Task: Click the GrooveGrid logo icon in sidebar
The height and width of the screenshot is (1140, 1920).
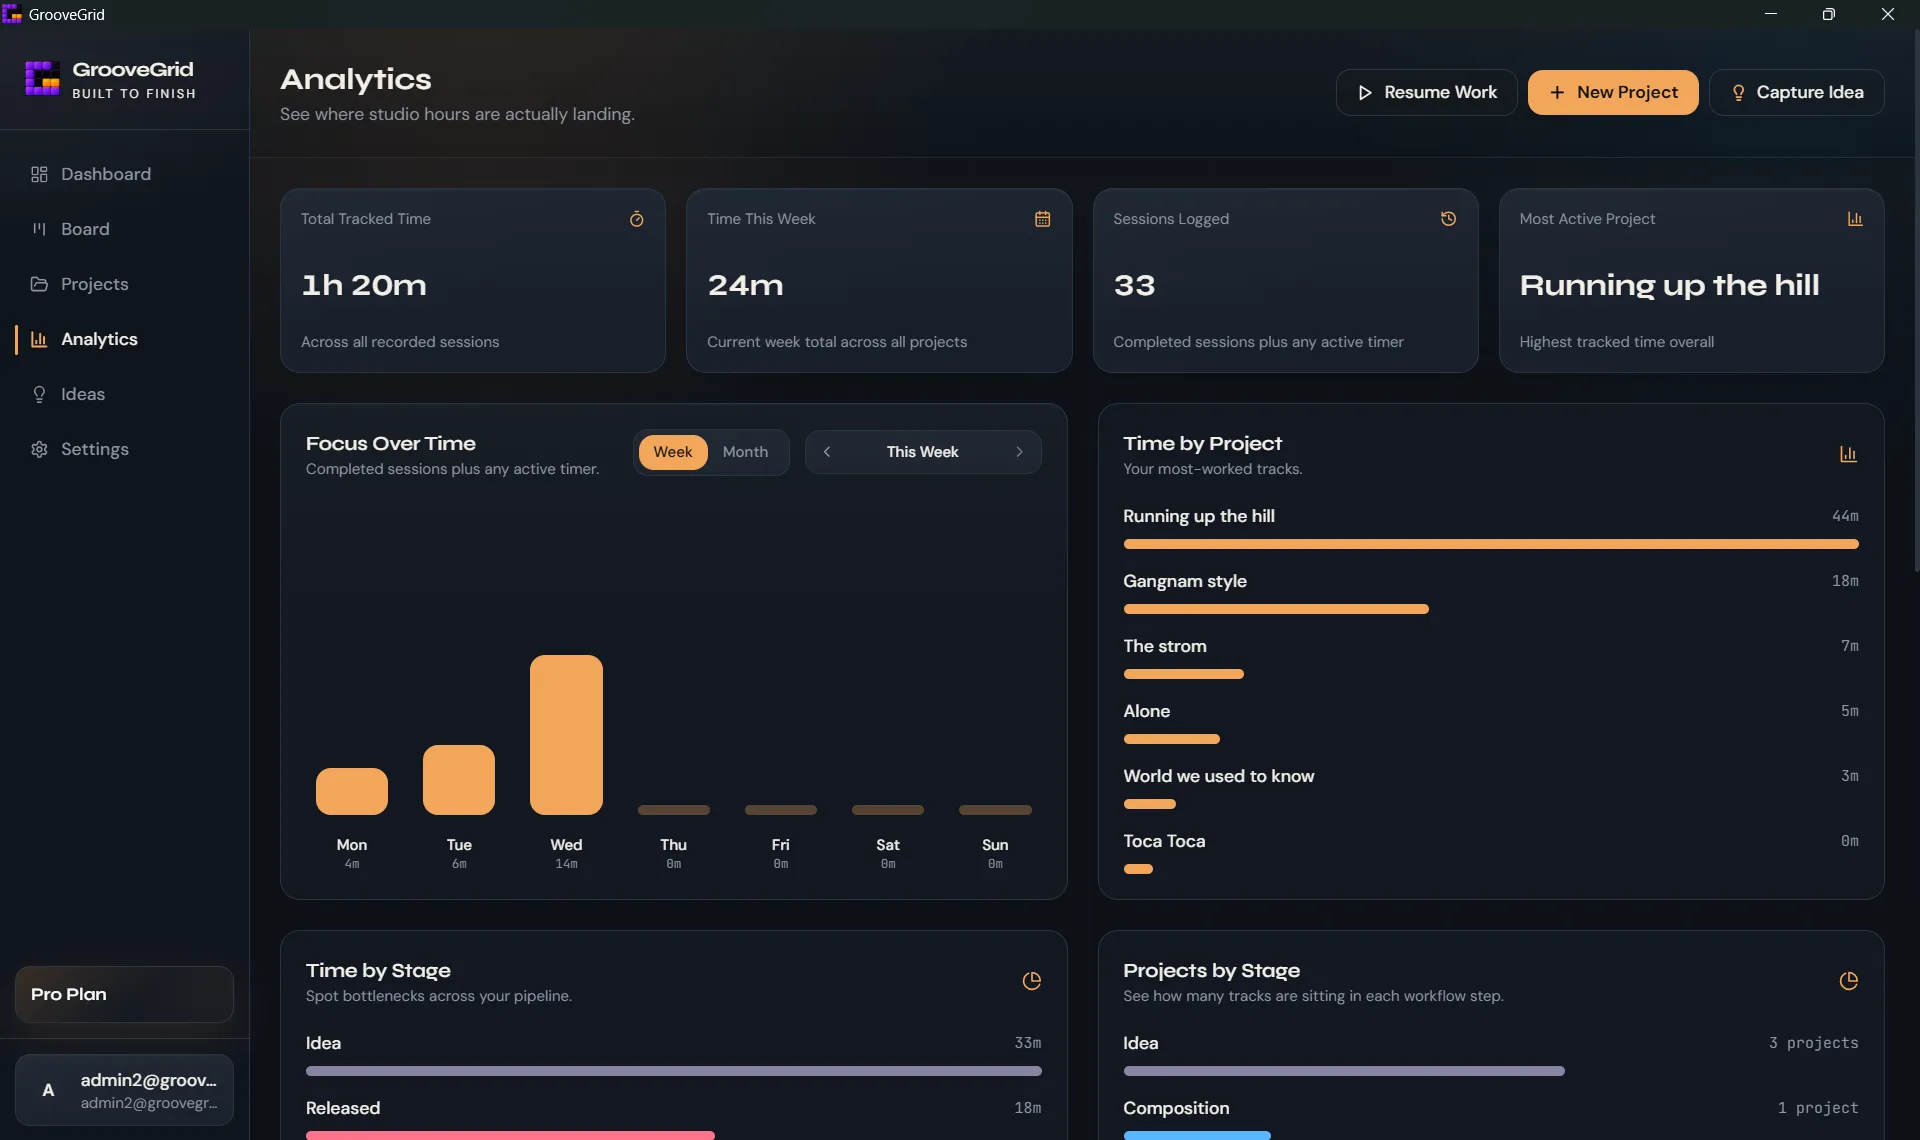Action: pyautogui.click(x=42, y=78)
